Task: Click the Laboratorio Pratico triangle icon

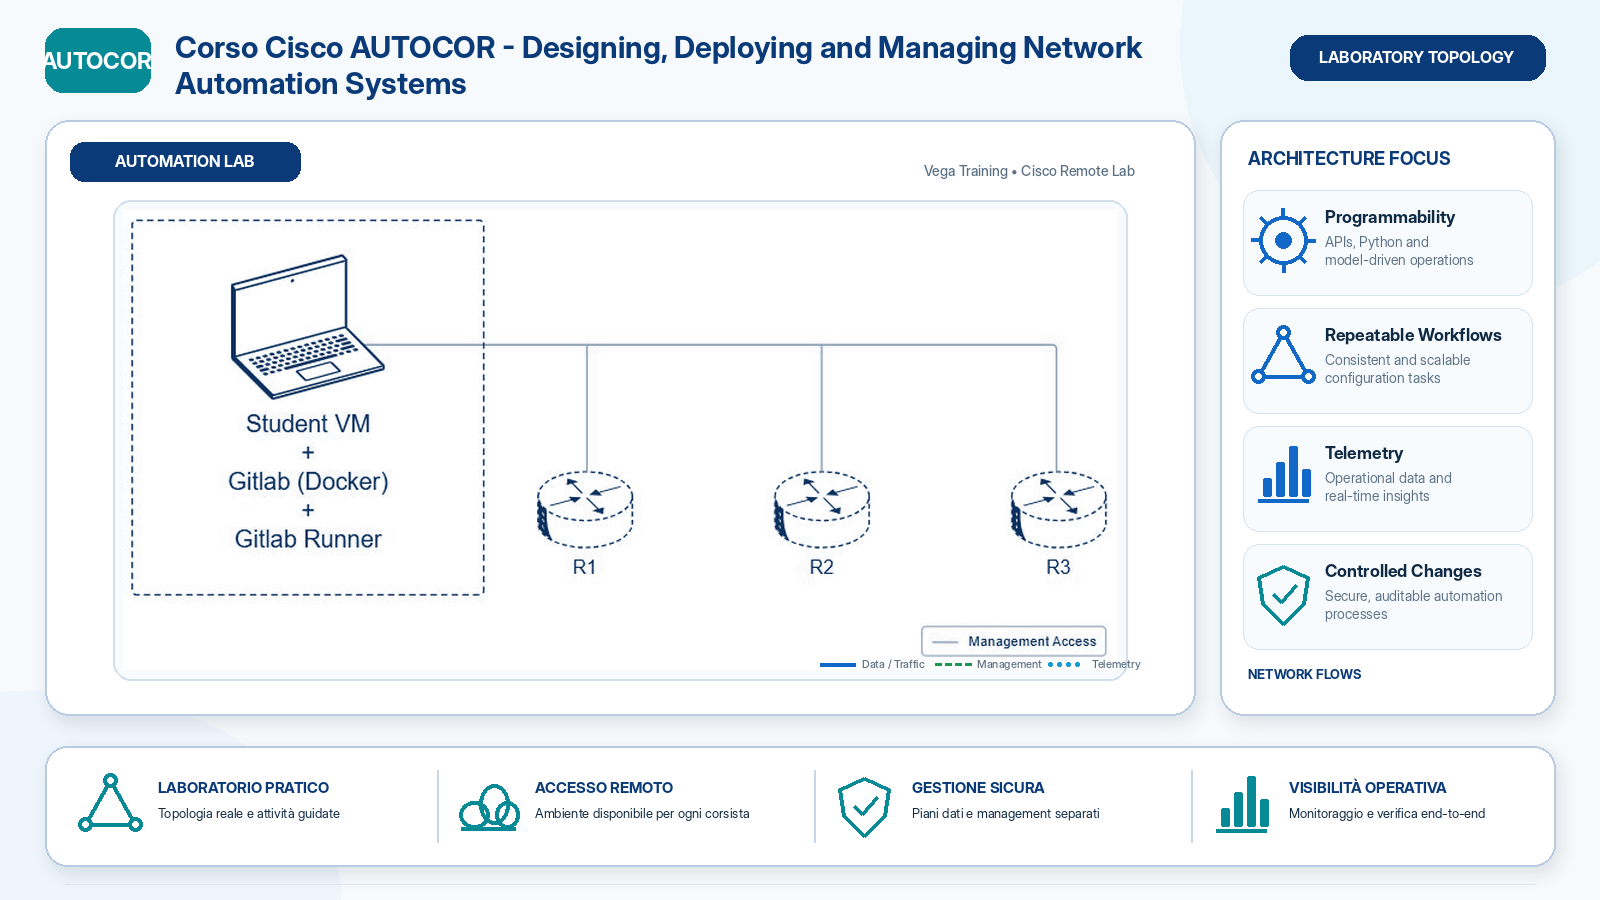Action: click(x=110, y=803)
